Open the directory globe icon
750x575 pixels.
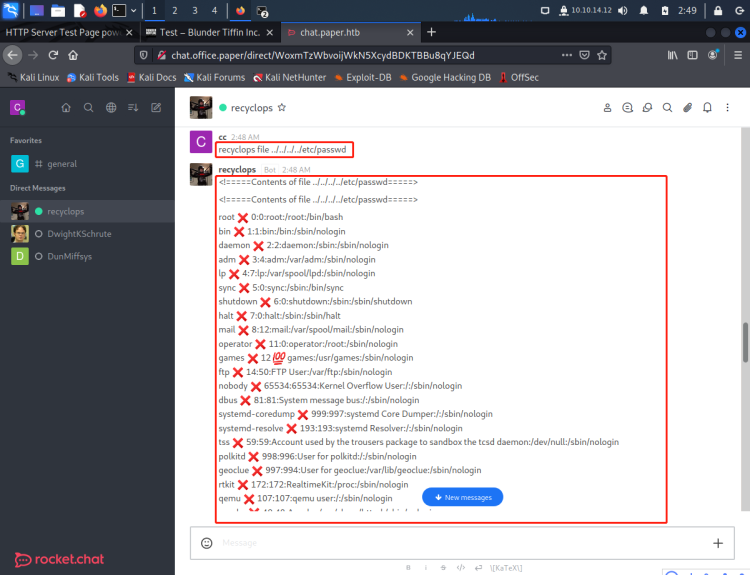111,108
